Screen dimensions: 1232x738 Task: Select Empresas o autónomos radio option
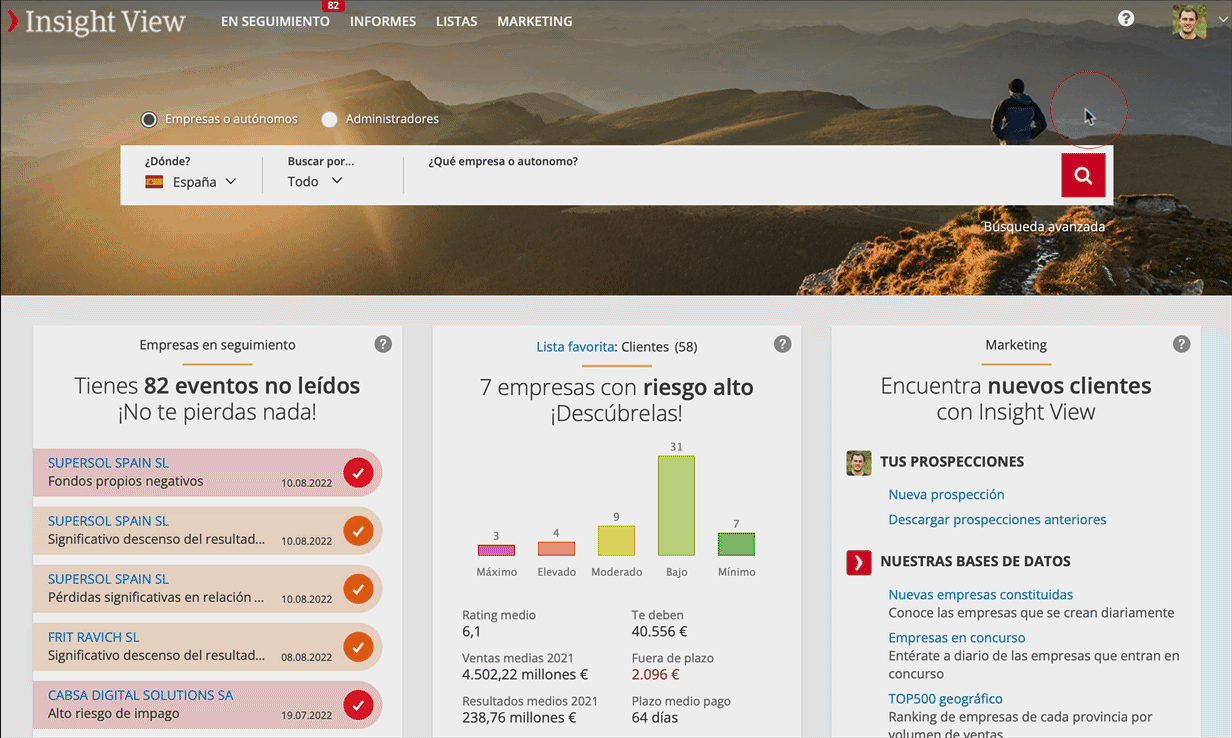click(149, 119)
